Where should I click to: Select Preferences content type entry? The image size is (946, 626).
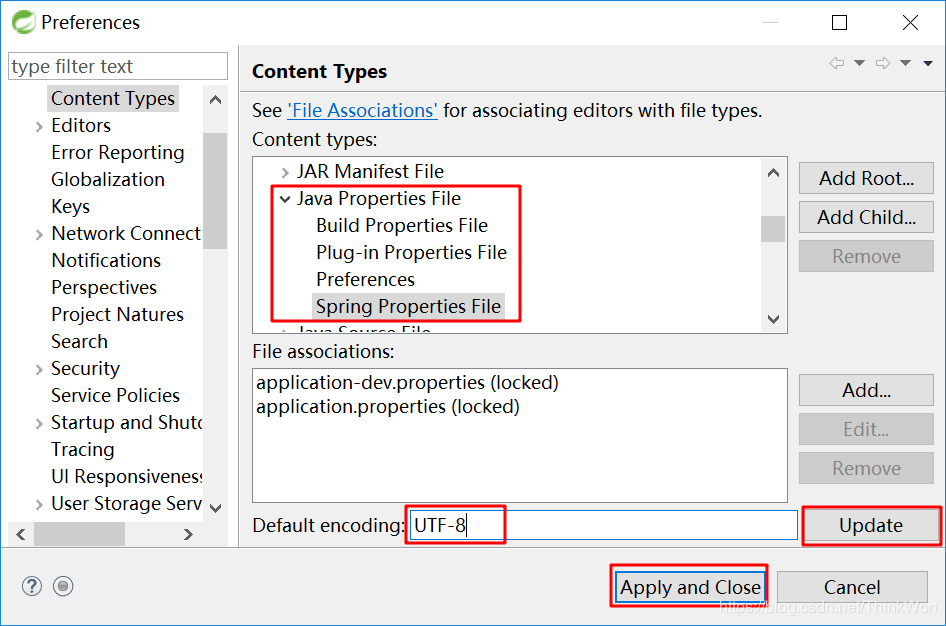point(366,279)
